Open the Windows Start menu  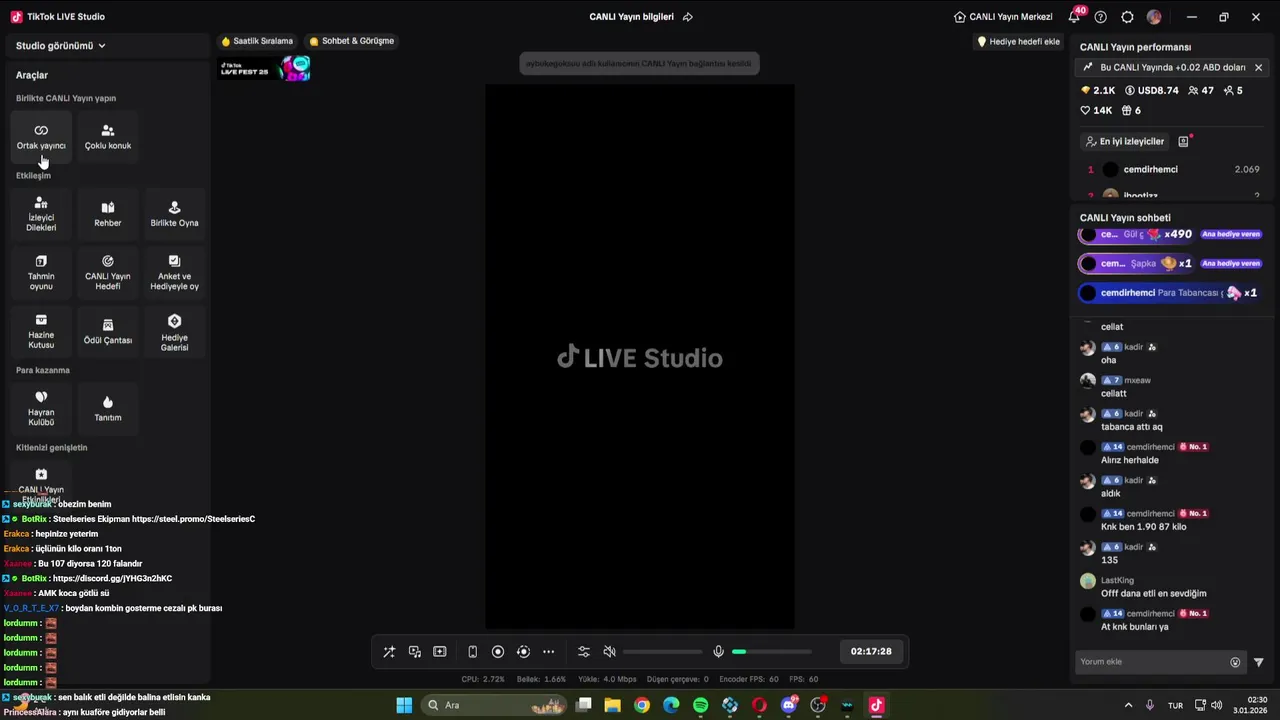(x=404, y=706)
